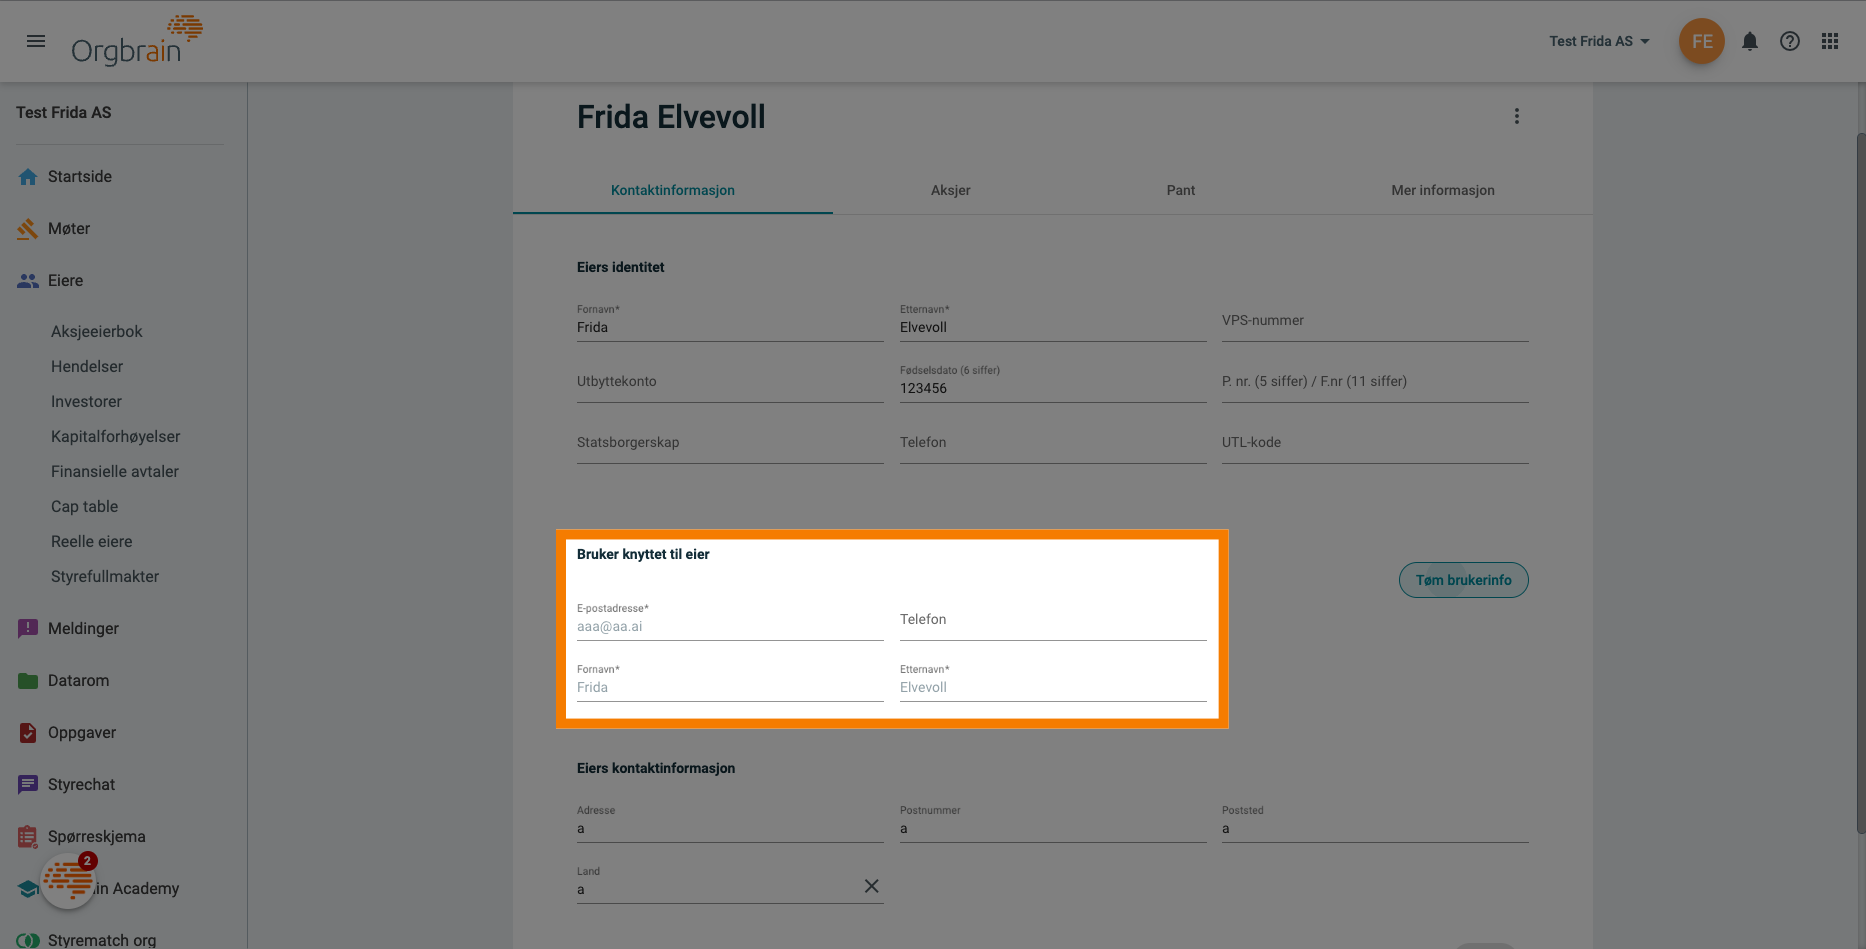Open Reelle eiere submenu item
Screen dimensions: 1866x949
coord(92,542)
